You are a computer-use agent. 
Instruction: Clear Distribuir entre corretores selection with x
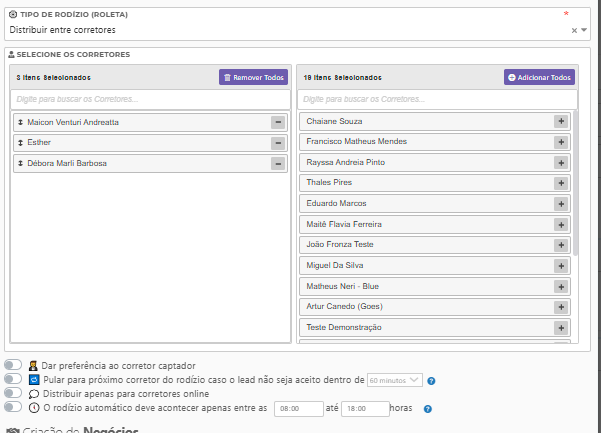(x=574, y=30)
